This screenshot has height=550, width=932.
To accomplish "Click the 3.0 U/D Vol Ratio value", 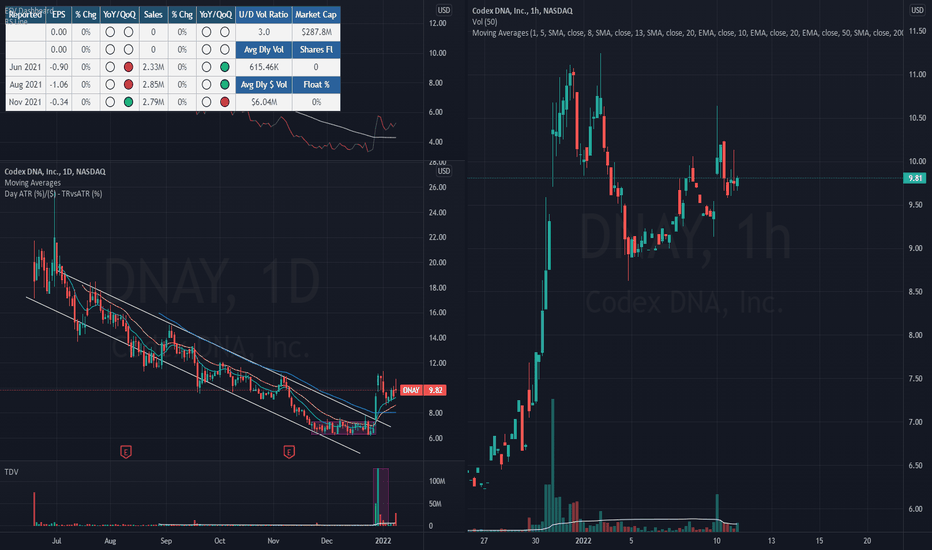I will pos(263,32).
